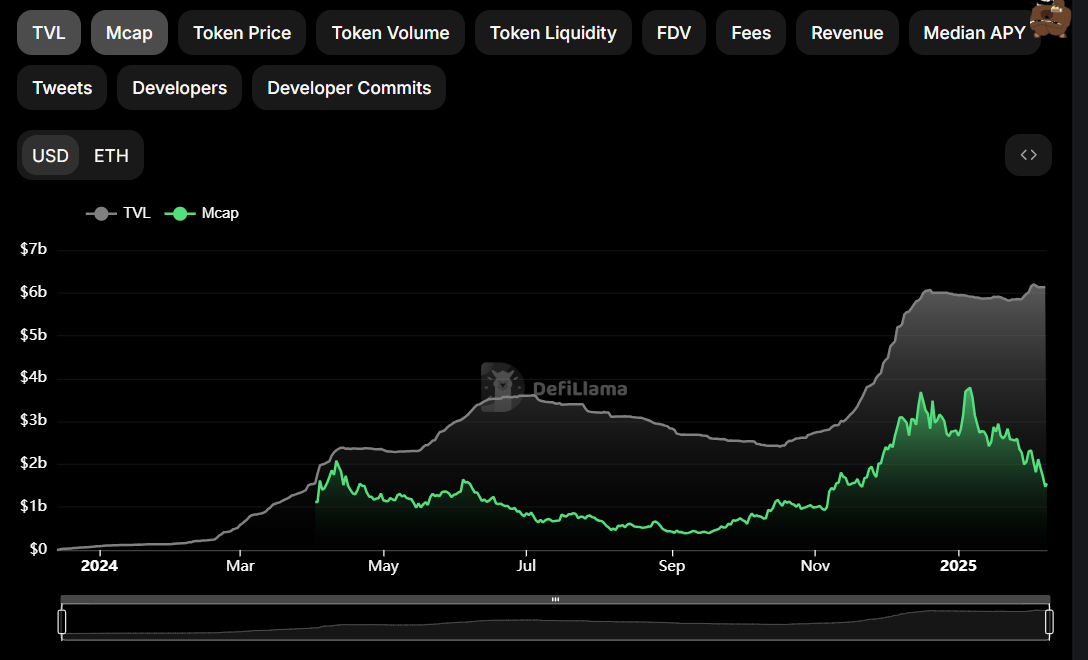
Task: Toggle the TVL metric chip
Action: click(49, 33)
